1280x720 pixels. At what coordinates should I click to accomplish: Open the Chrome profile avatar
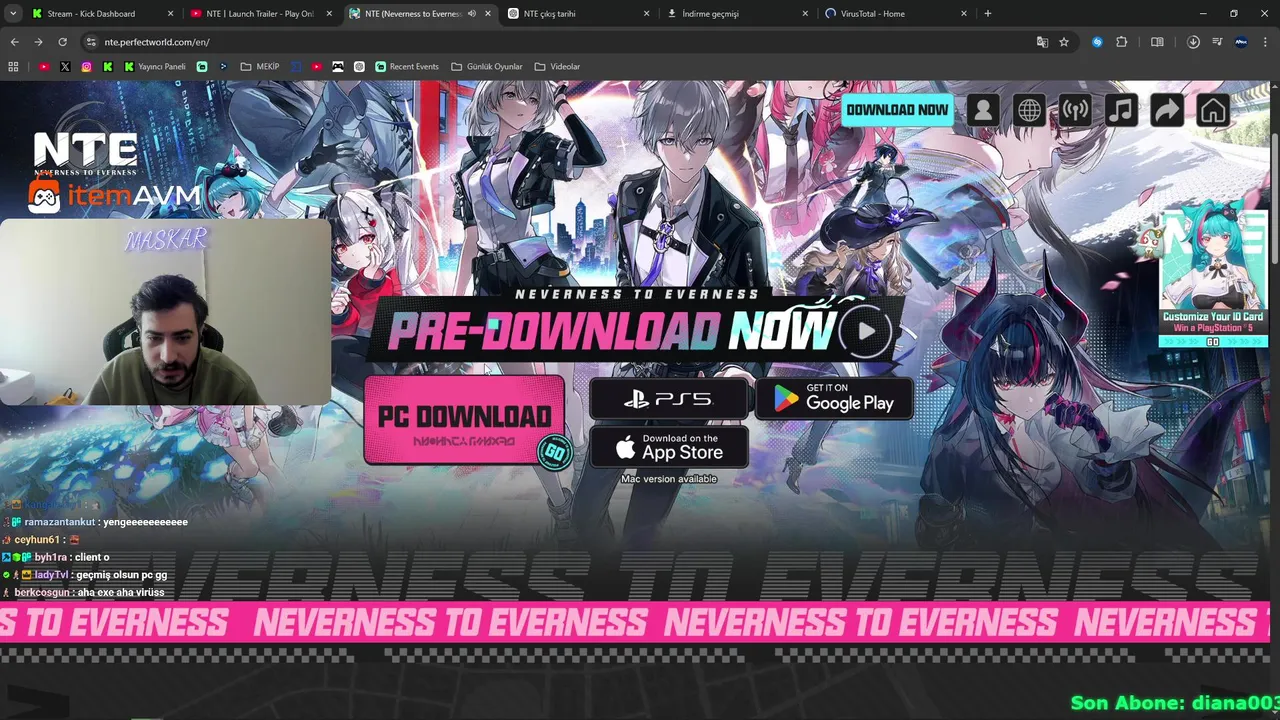pos(1241,42)
